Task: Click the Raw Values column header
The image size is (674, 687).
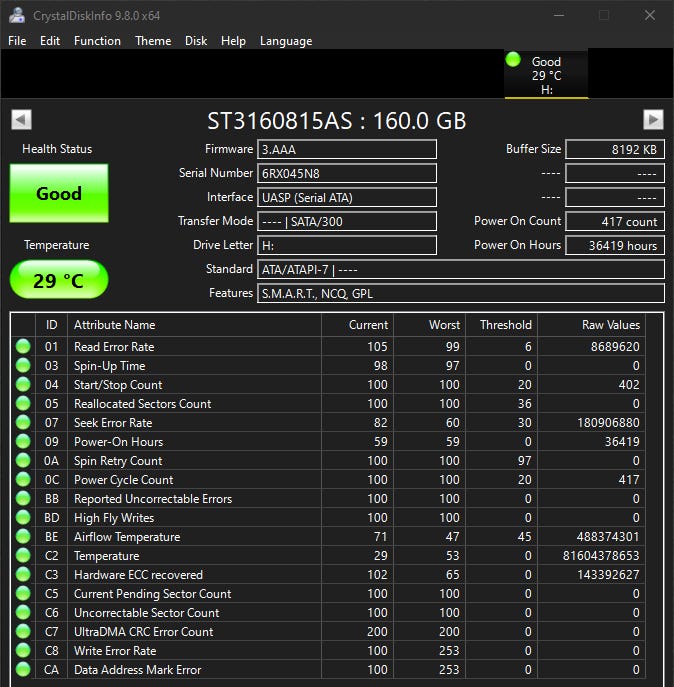Action: (610, 325)
